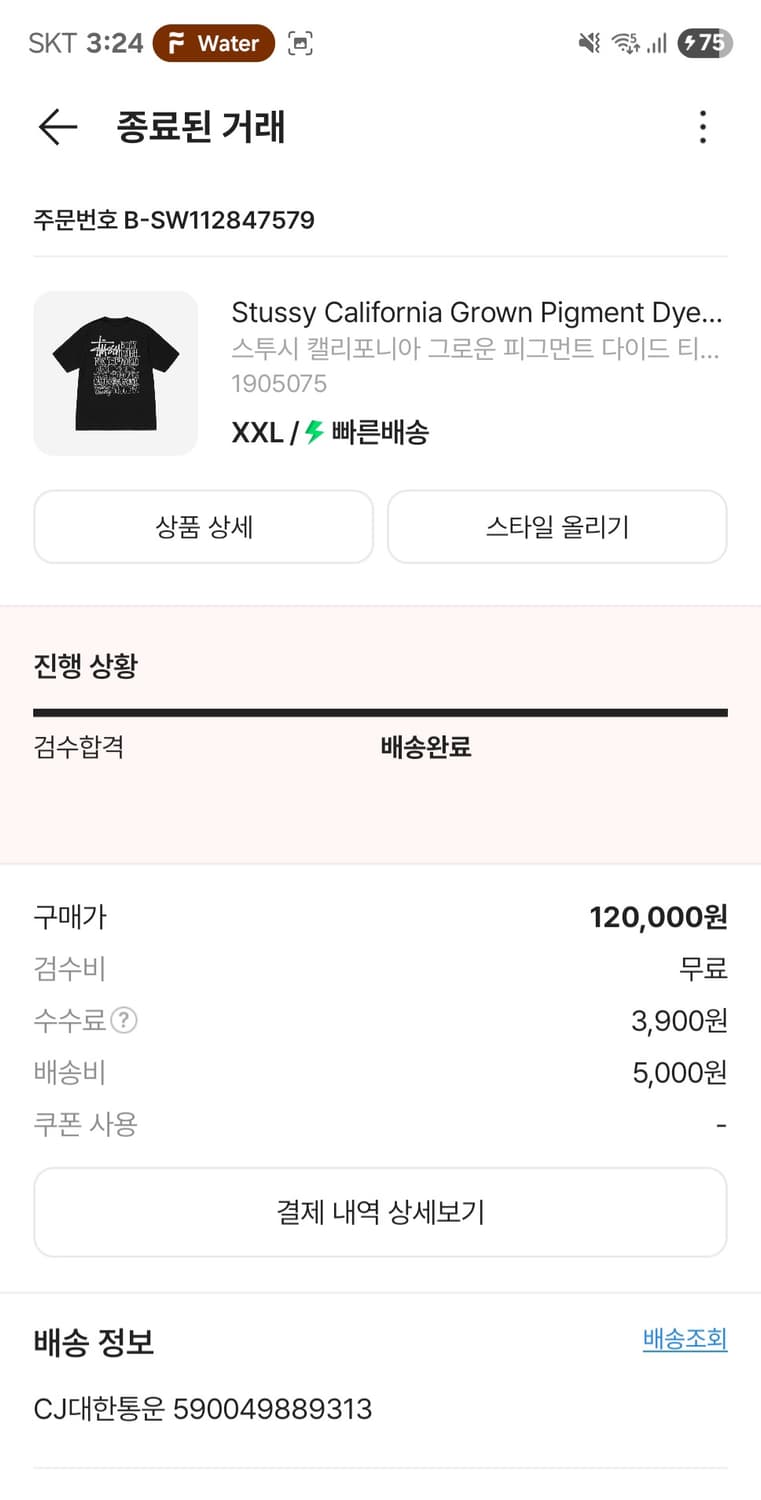Tap the fee help question mark icon
761x1500 pixels.
123,1021
